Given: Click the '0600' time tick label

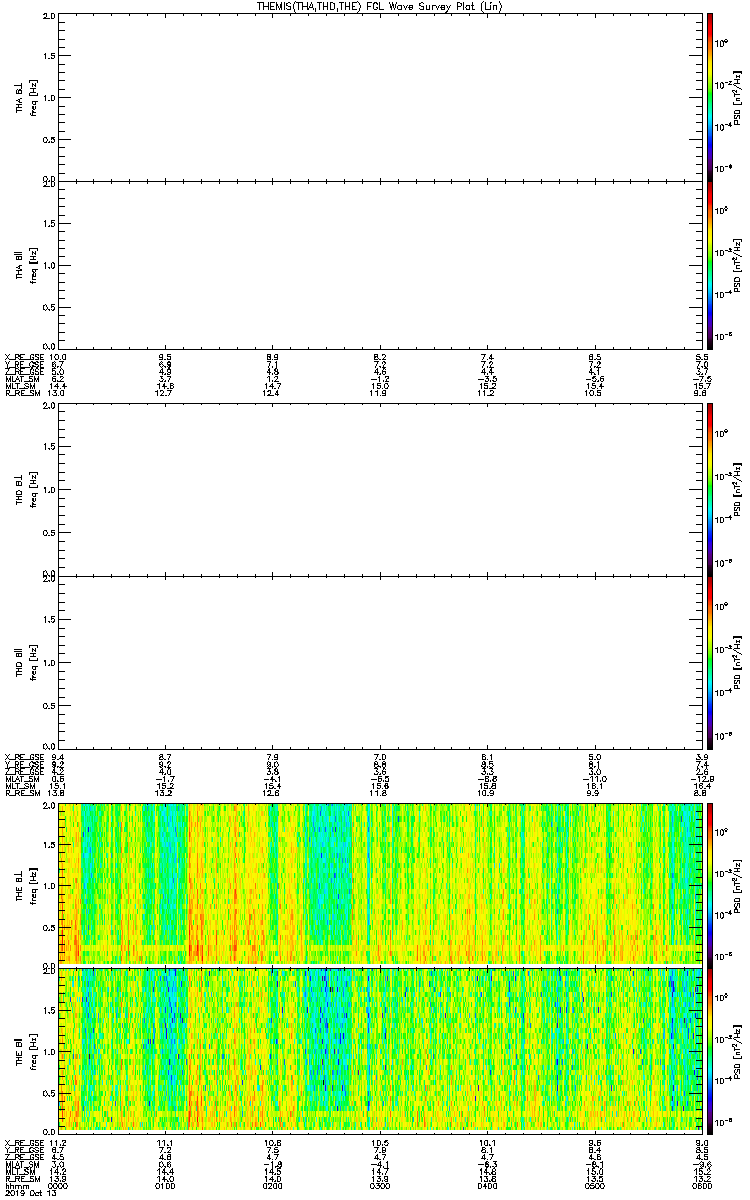Looking at the screenshot, I should click(701, 1184).
